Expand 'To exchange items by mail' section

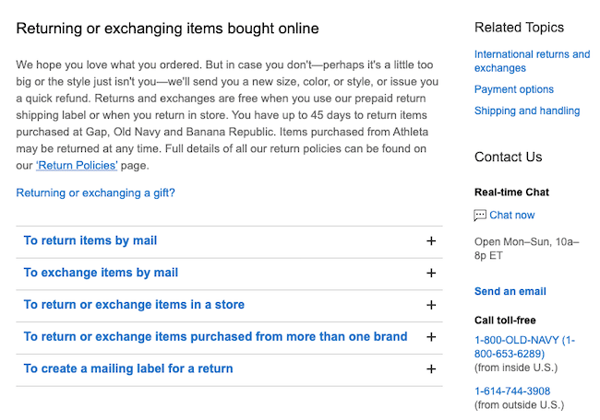(x=101, y=273)
